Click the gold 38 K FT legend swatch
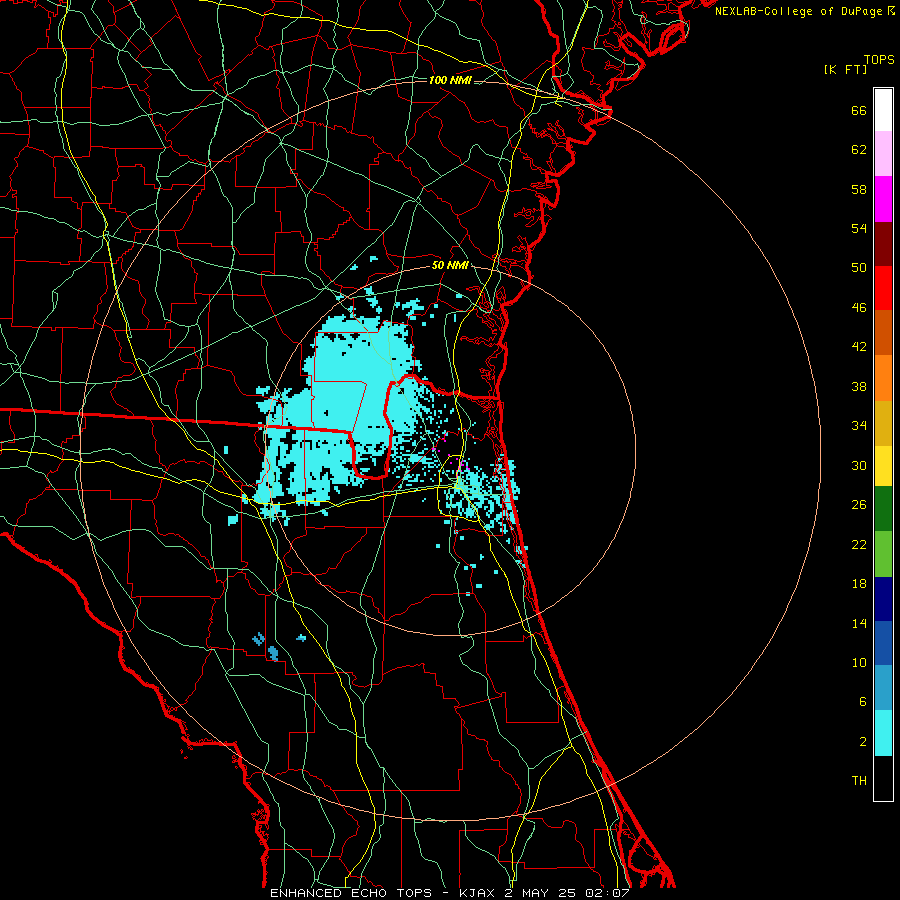The width and height of the screenshot is (900, 900). 883,423
